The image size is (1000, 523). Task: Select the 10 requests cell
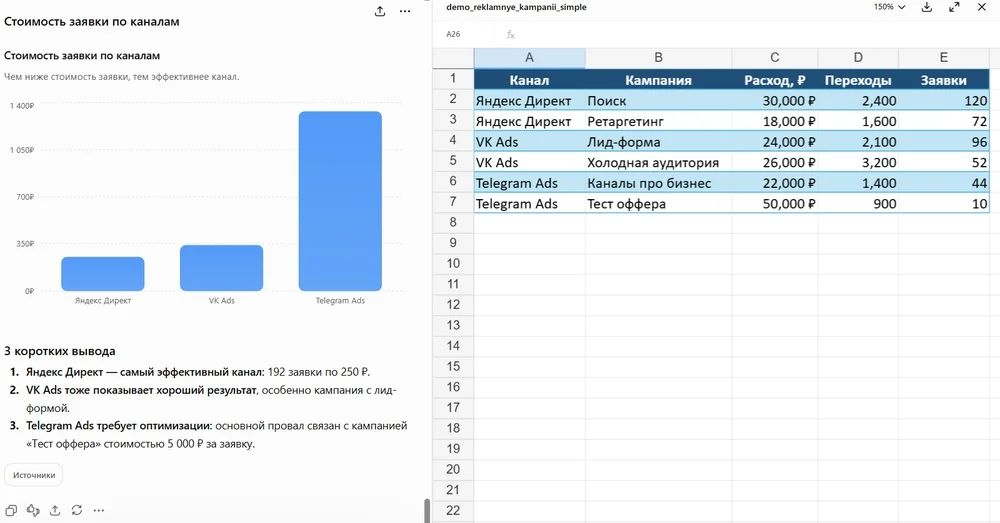click(x=944, y=204)
